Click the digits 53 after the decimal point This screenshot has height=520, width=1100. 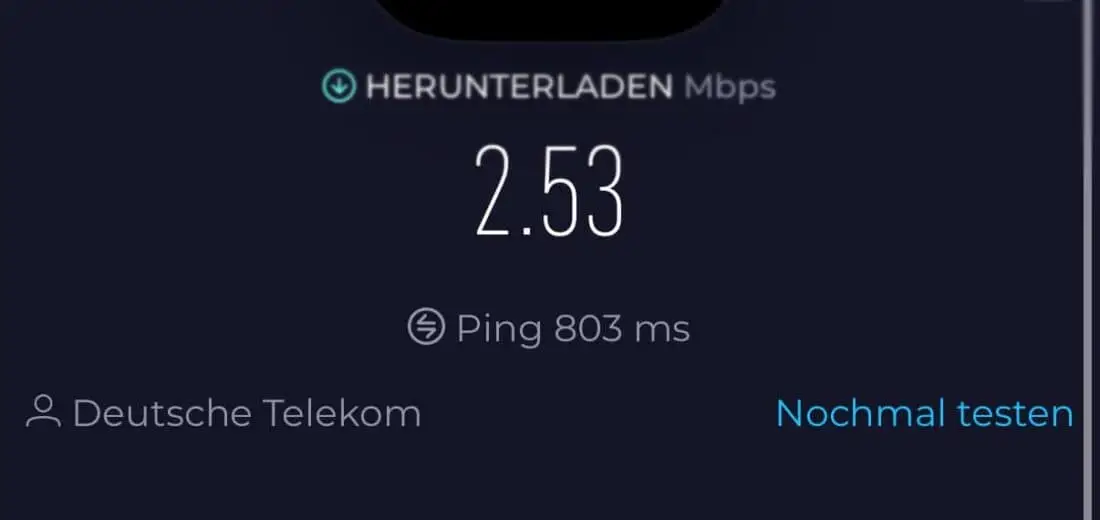coord(584,190)
